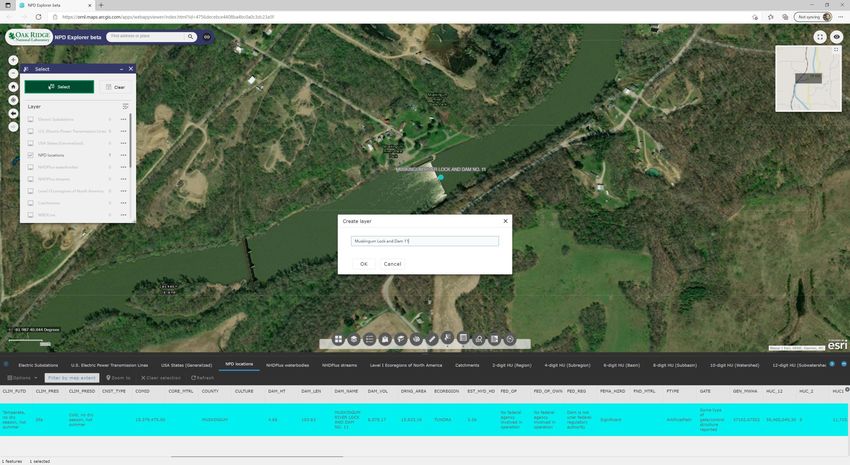Confirm Create layer with OK
Viewport: 850px width, 465px height.
pyautogui.click(x=364, y=264)
